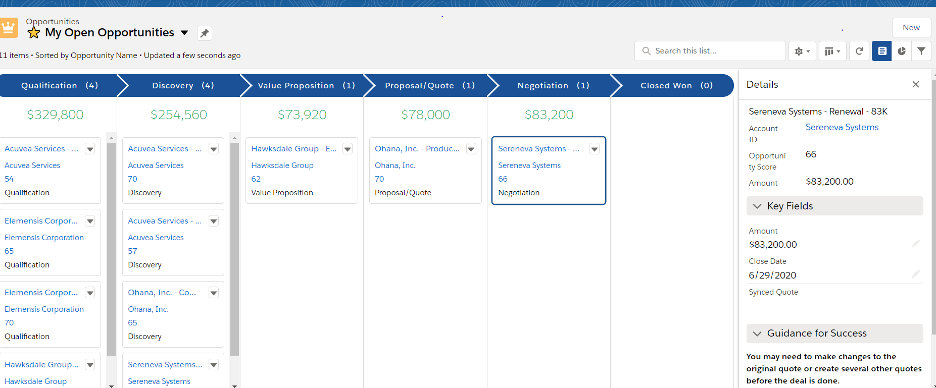Click the $254,560 Discovery total
The image size is (936, 388).
tap(179, 115)
